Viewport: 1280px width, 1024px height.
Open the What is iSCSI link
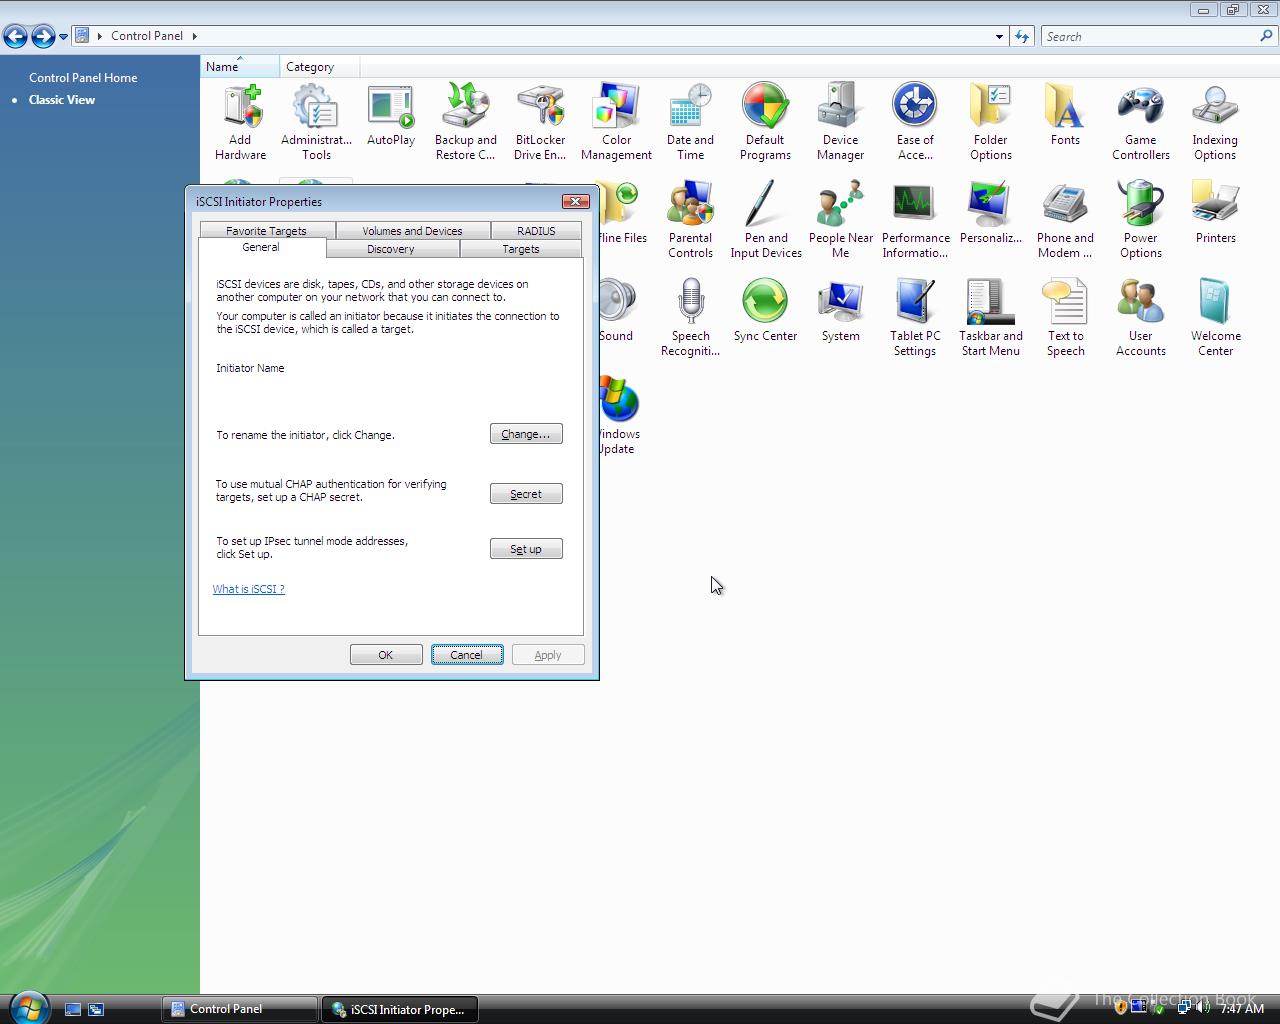tap(249, 589)
